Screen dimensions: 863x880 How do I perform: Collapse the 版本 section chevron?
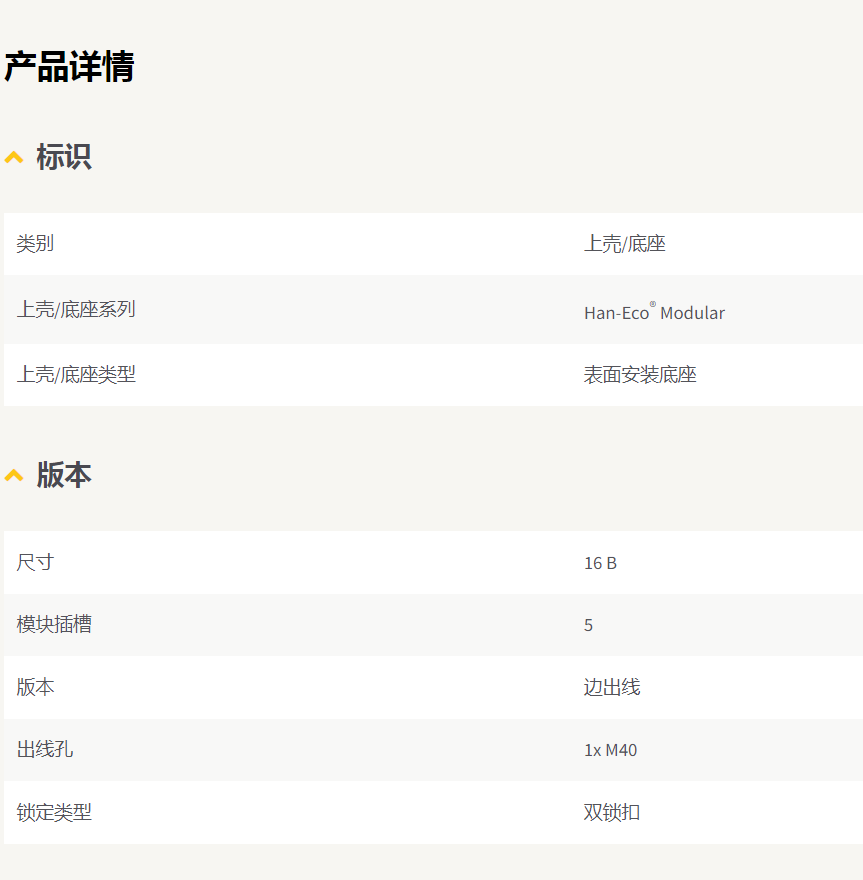(14, 476)
